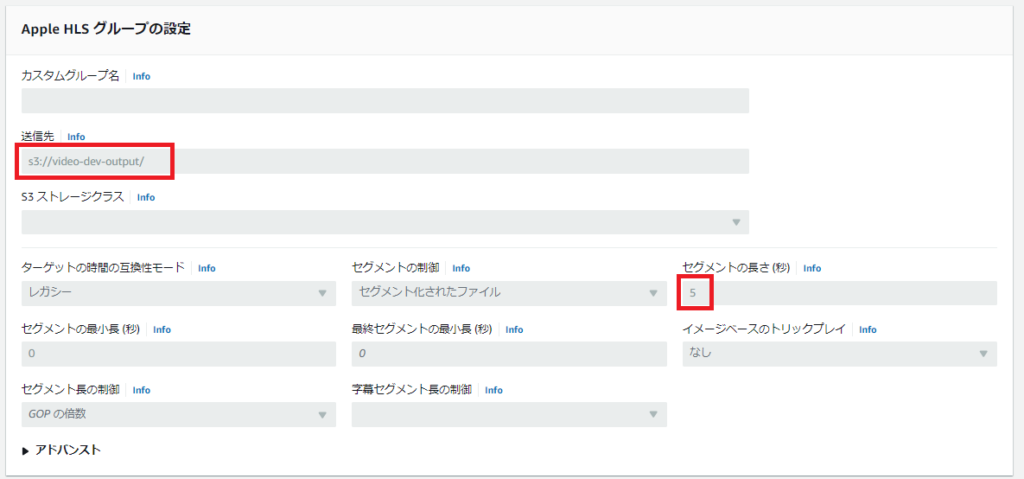This screenshot has width=1024, height=479.
Task: Open the 字幕セグメント長の制御 dropdown
Action: pyautogui.click(x=508, y=414)
